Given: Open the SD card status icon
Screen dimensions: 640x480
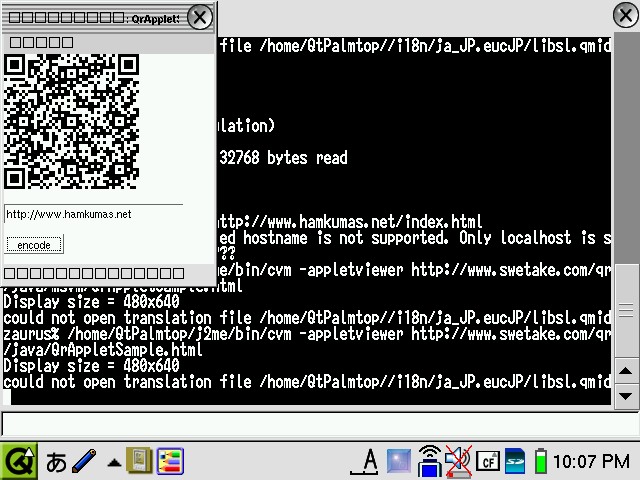Looking at the screenshot, I should tap(514, 461).
